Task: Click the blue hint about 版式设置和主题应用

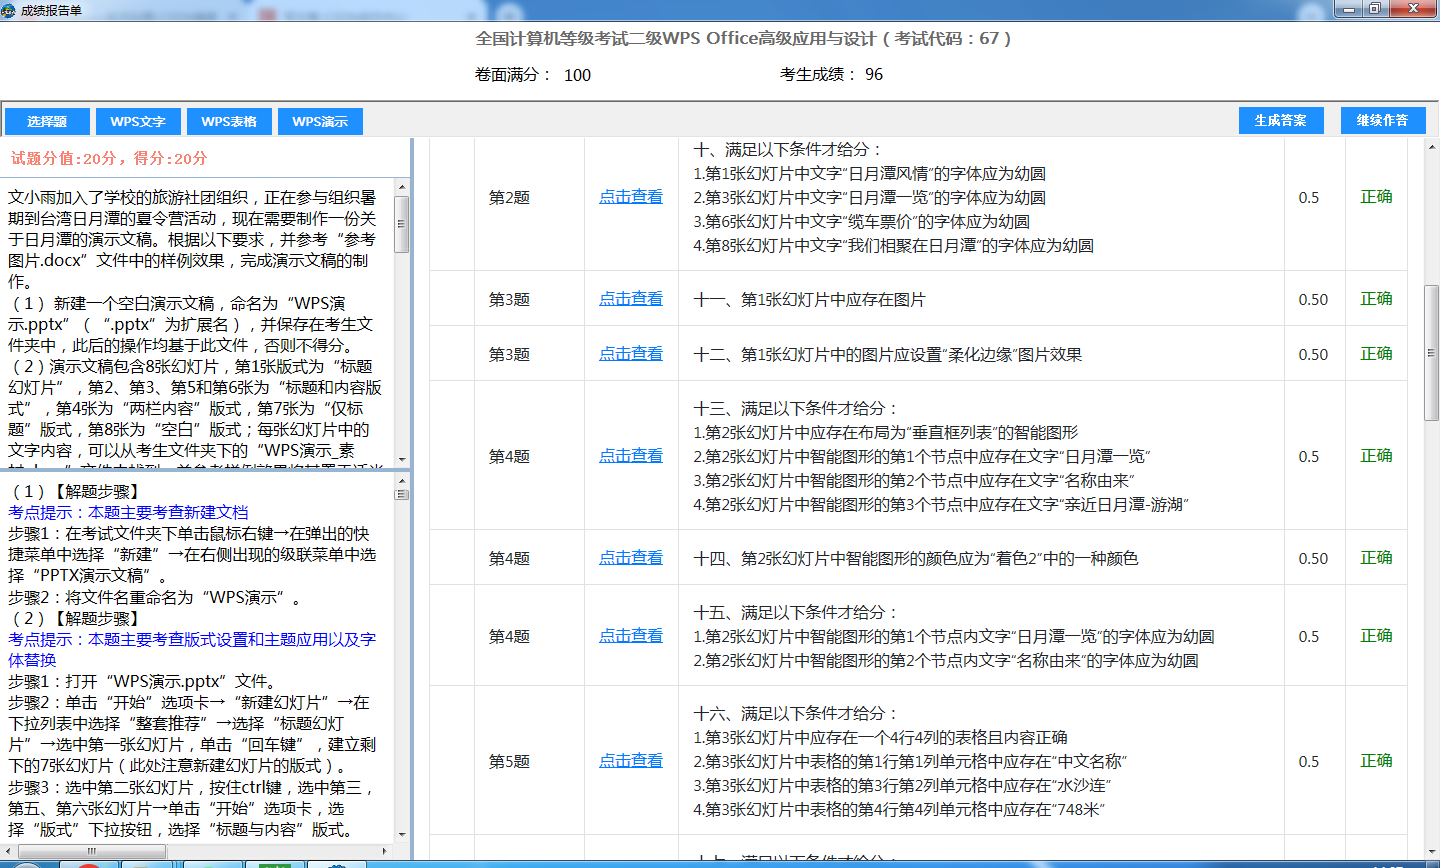Action: 192,650
